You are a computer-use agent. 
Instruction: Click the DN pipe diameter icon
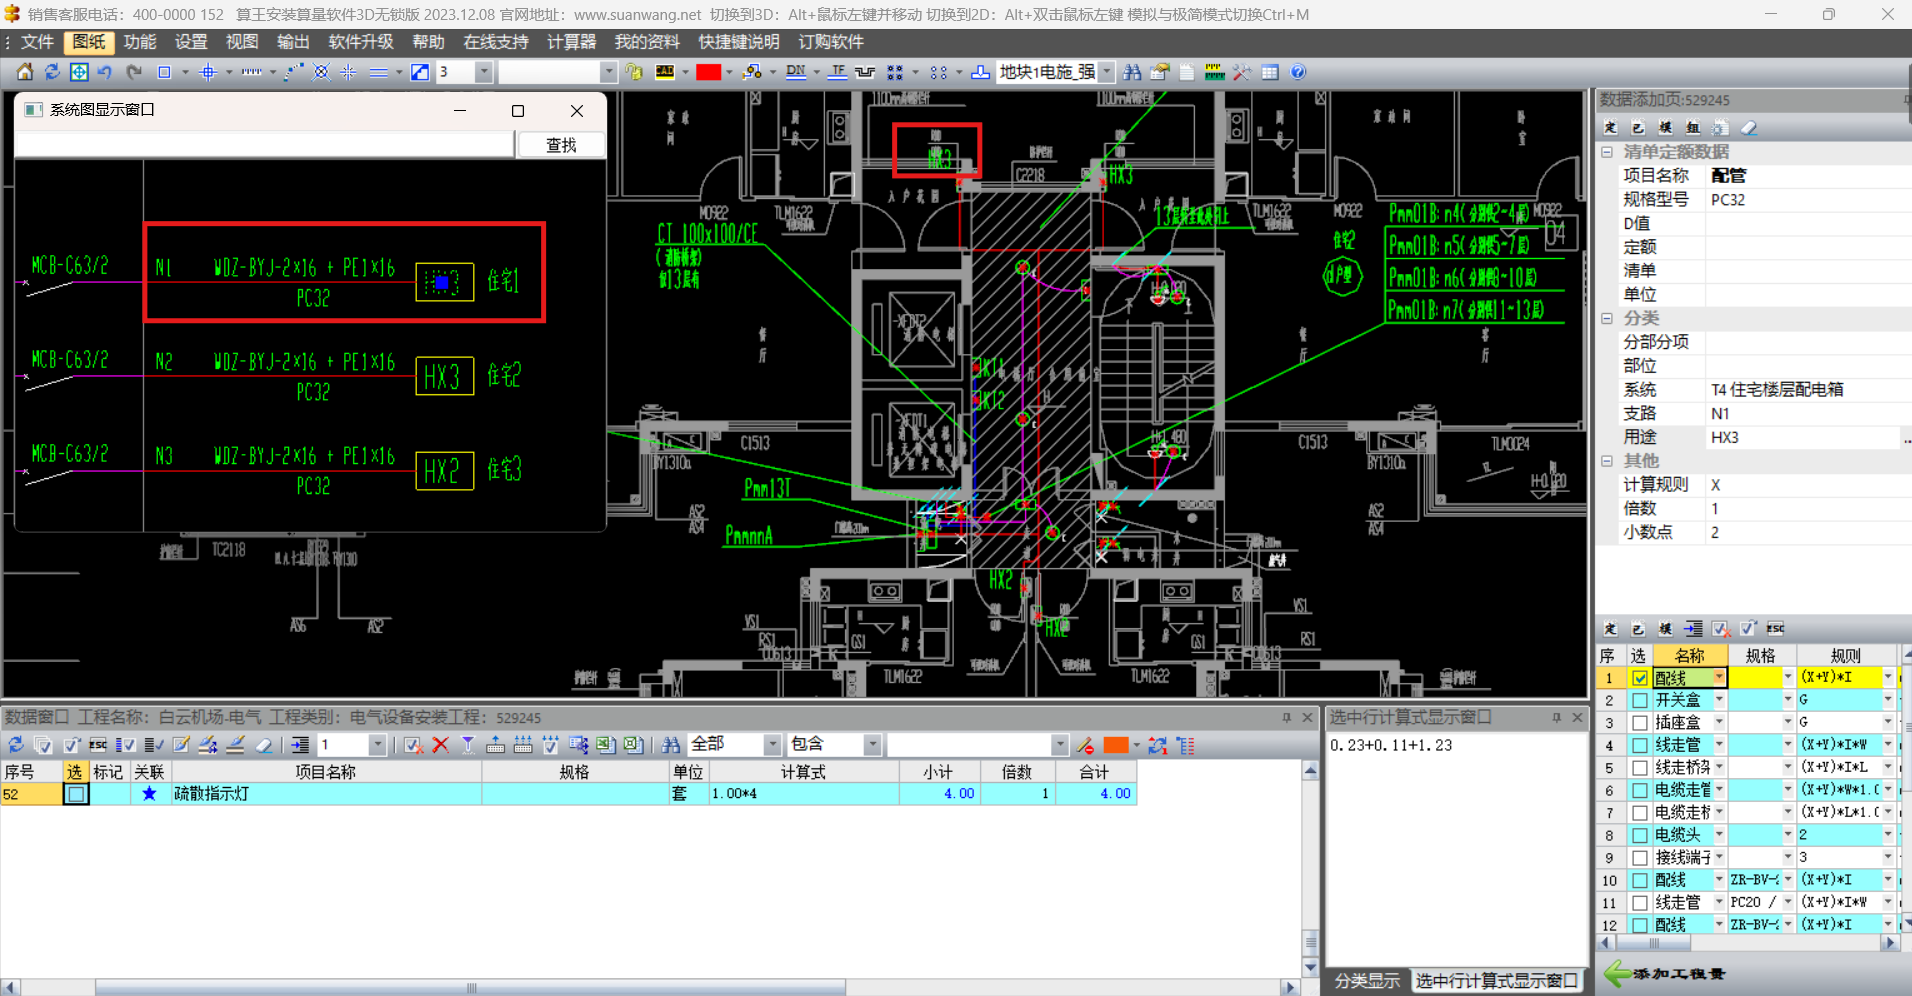(x=796, y=72)
